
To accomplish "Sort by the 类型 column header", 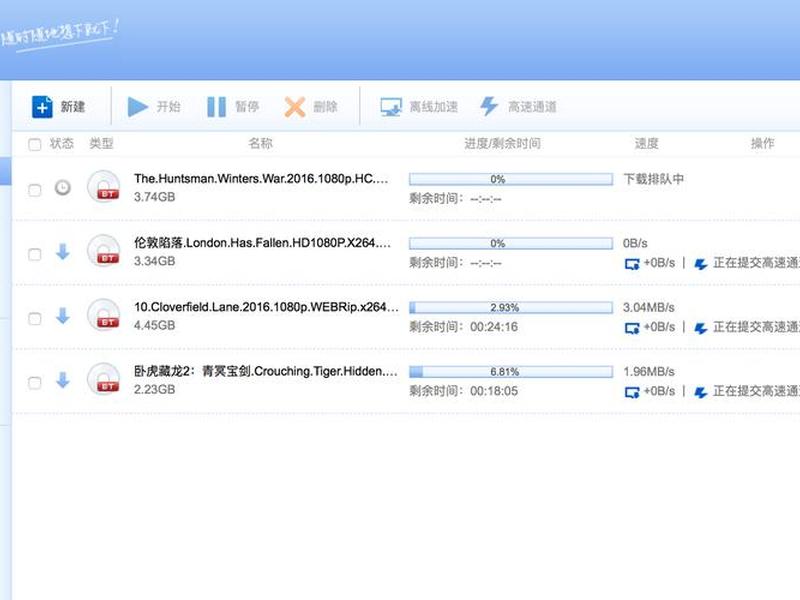I will pos(101,143).
